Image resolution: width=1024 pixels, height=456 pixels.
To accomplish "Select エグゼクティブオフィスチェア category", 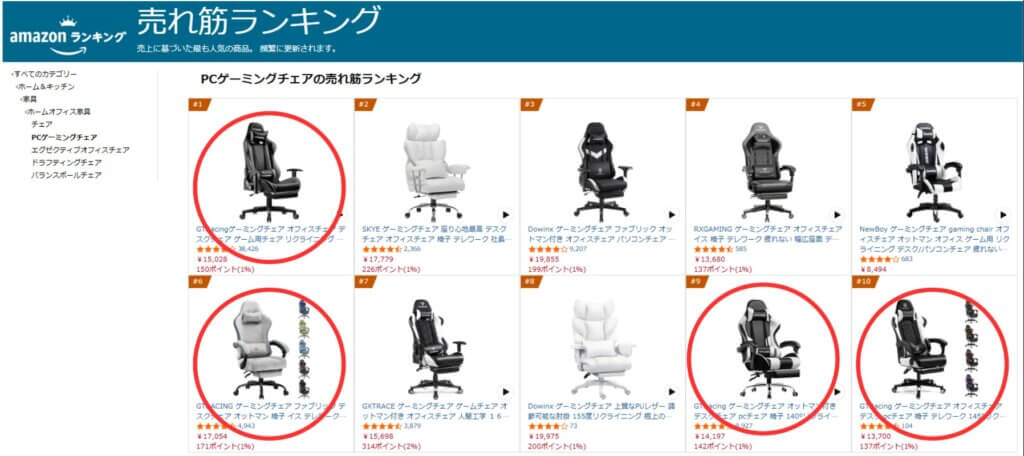I will [80, 150].
